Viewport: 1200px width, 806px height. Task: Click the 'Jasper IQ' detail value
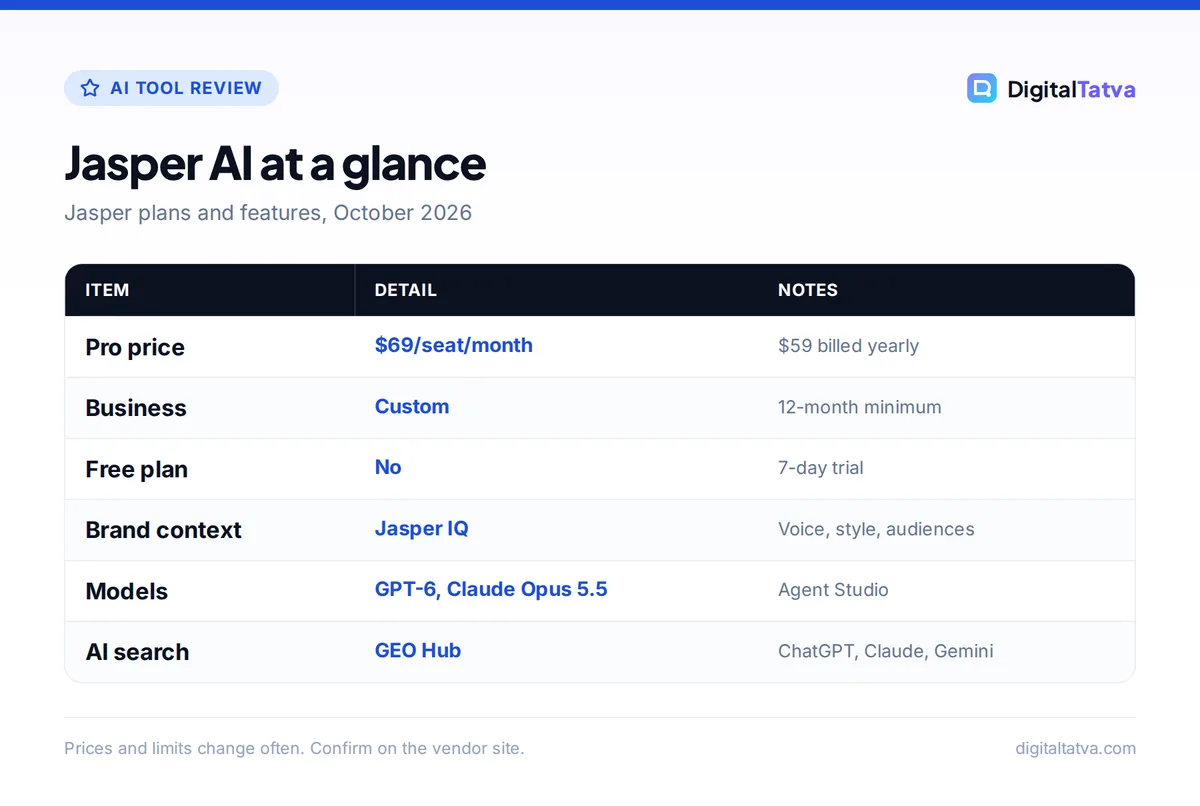pos(421,528)
